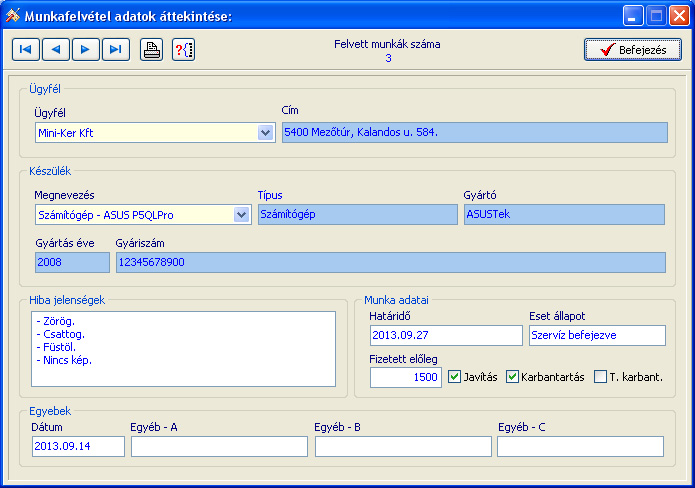The height and width of the screenshot is (488, 695).
Task: Close the Munkafelvétel window
Action: 679,16
